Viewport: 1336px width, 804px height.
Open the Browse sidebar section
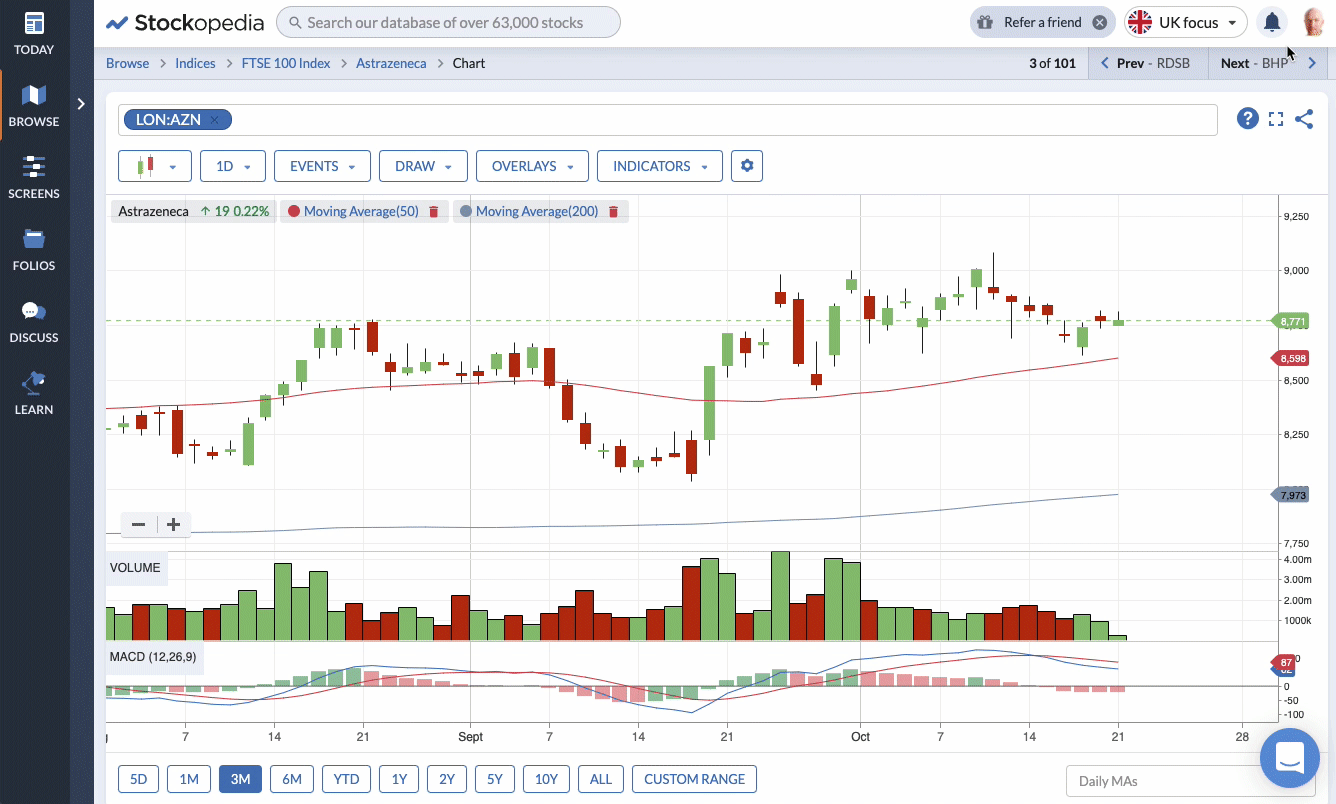(34, 106)
